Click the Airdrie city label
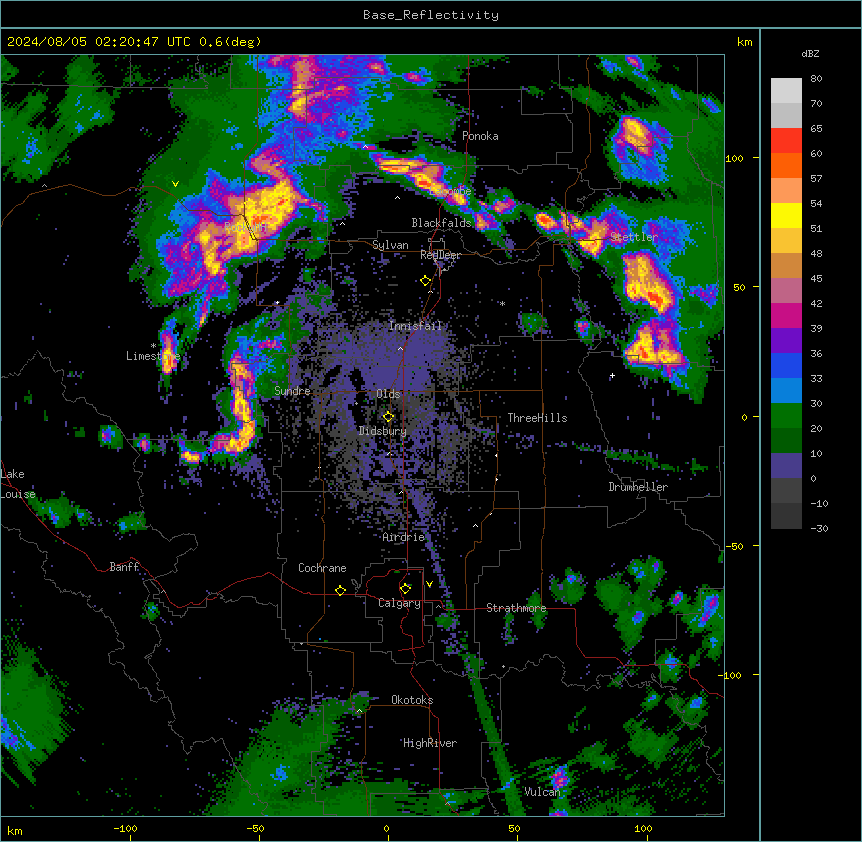Image resolution: width=862 pixels, height=842 pixels. point(403,537)
